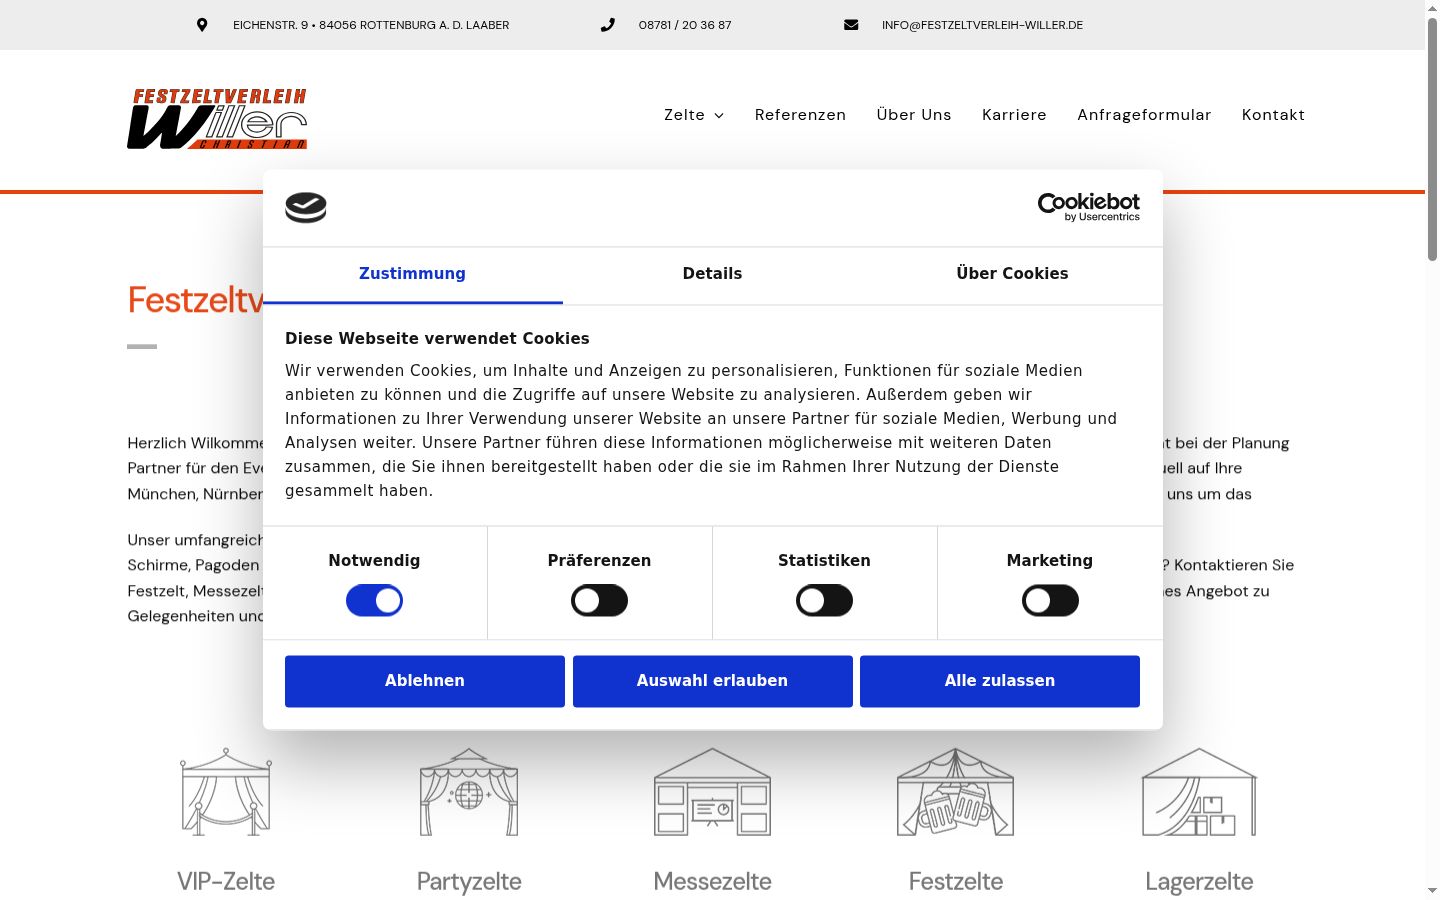Enable the Präferenzen cookie switch
This screenshot has height=900, width=1440.
tap(599, 601)
